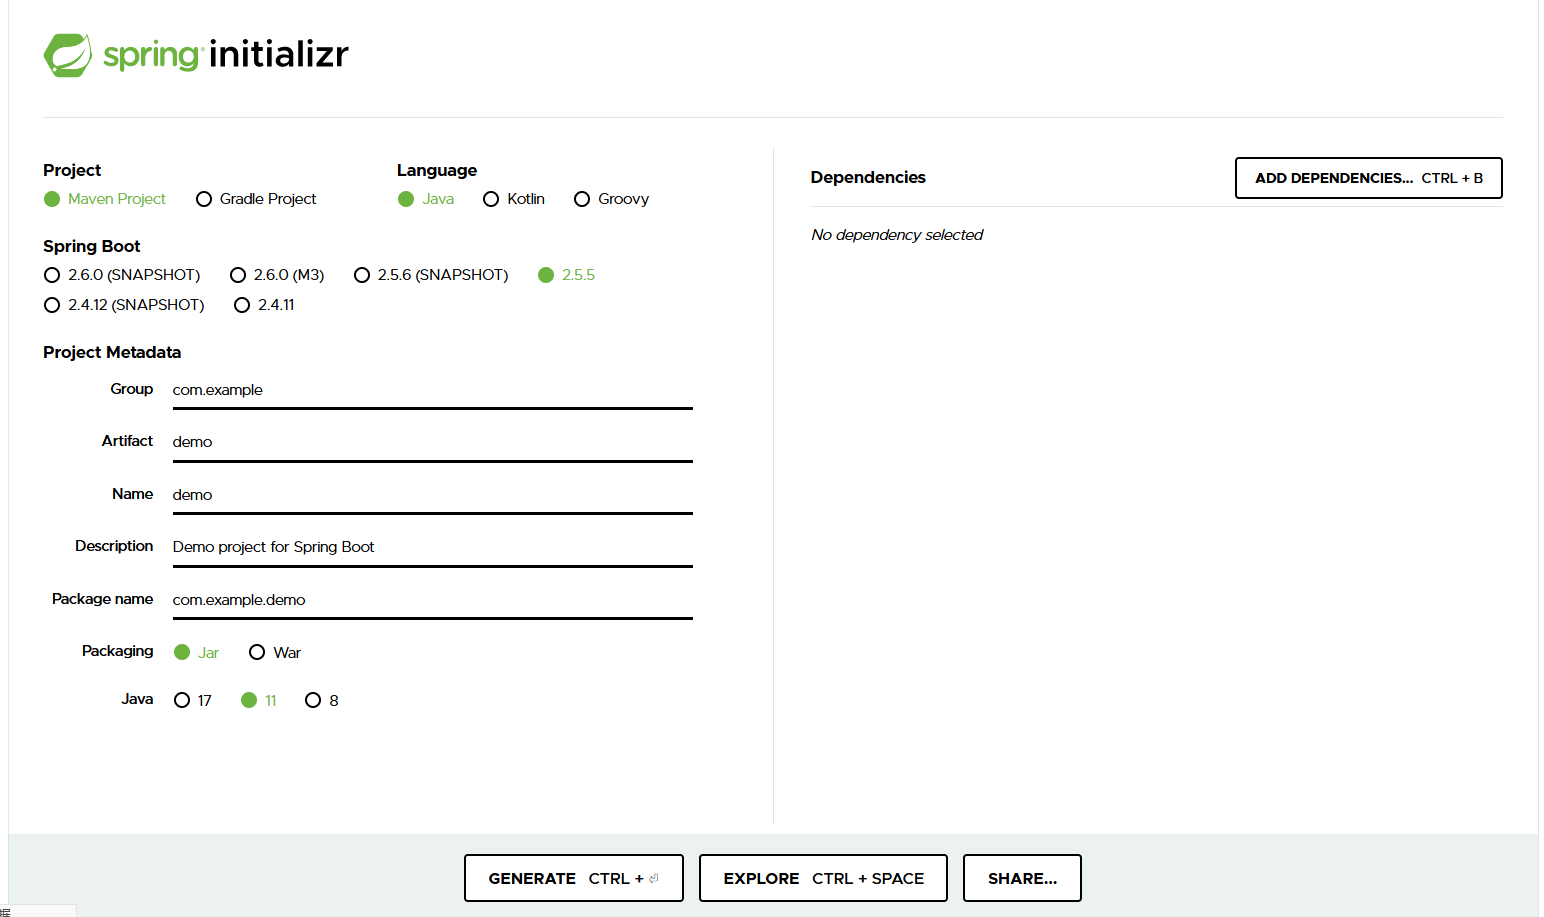The height and width of the screenshot is (917, 1544).
Task: Click the Explore button
Action: pos(822,878)
